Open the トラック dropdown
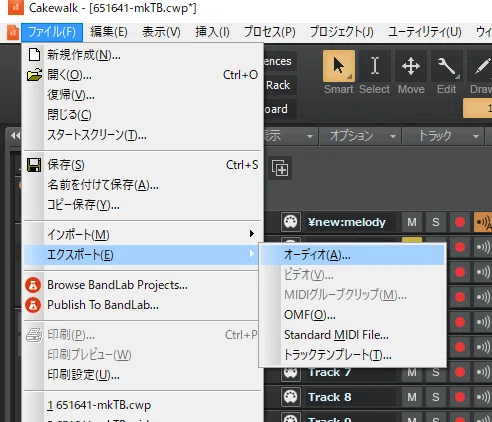 pos(443,136)
